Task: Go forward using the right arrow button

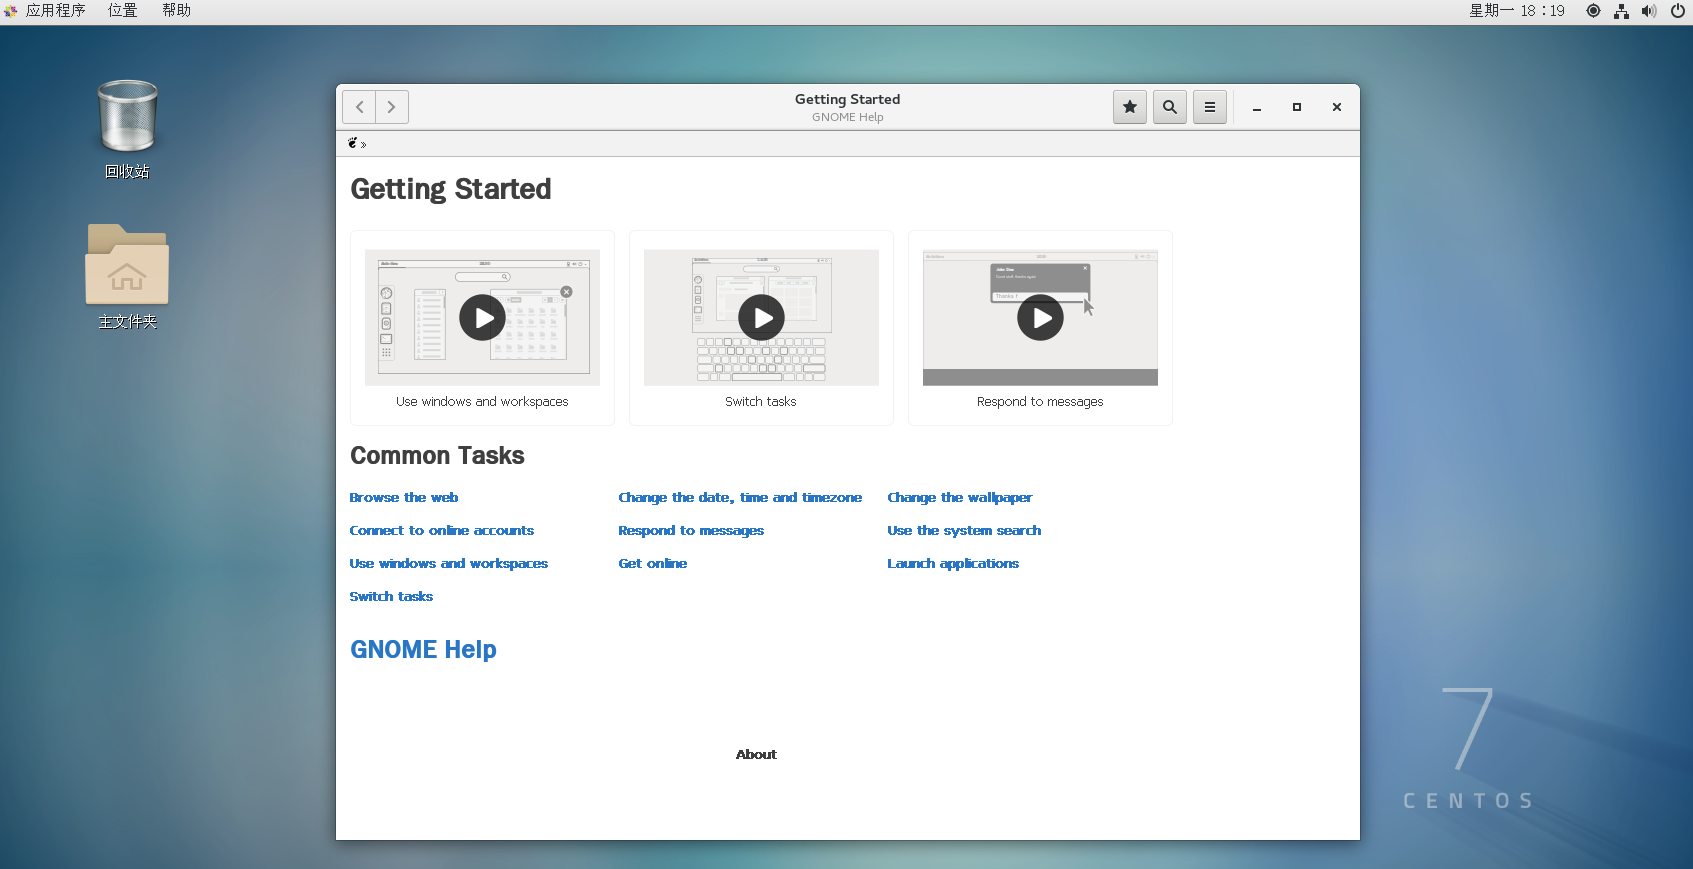Action: [392, 107]
